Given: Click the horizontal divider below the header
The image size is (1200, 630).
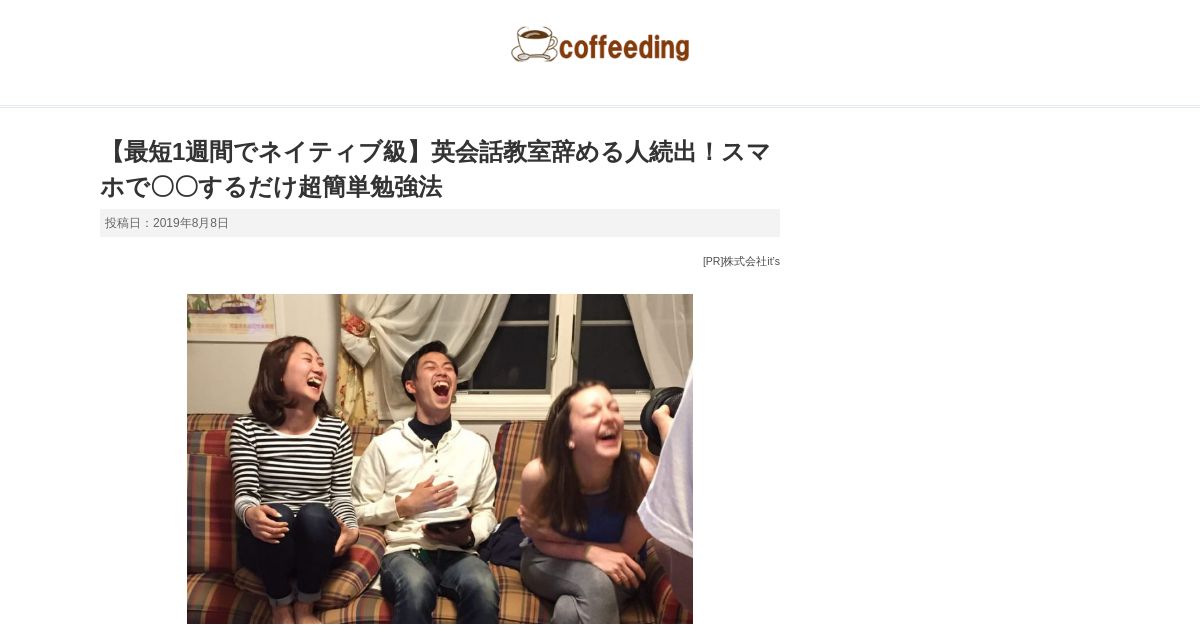Looking at the screenshot, I should tap(600, 106).
